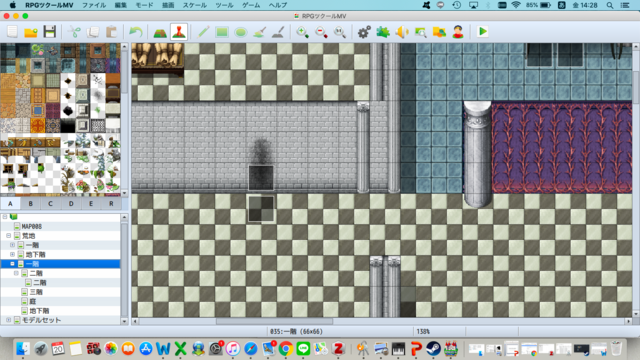Open Steam from the Dock
This screenshot has width=640, height=360.
coord(433,349)
